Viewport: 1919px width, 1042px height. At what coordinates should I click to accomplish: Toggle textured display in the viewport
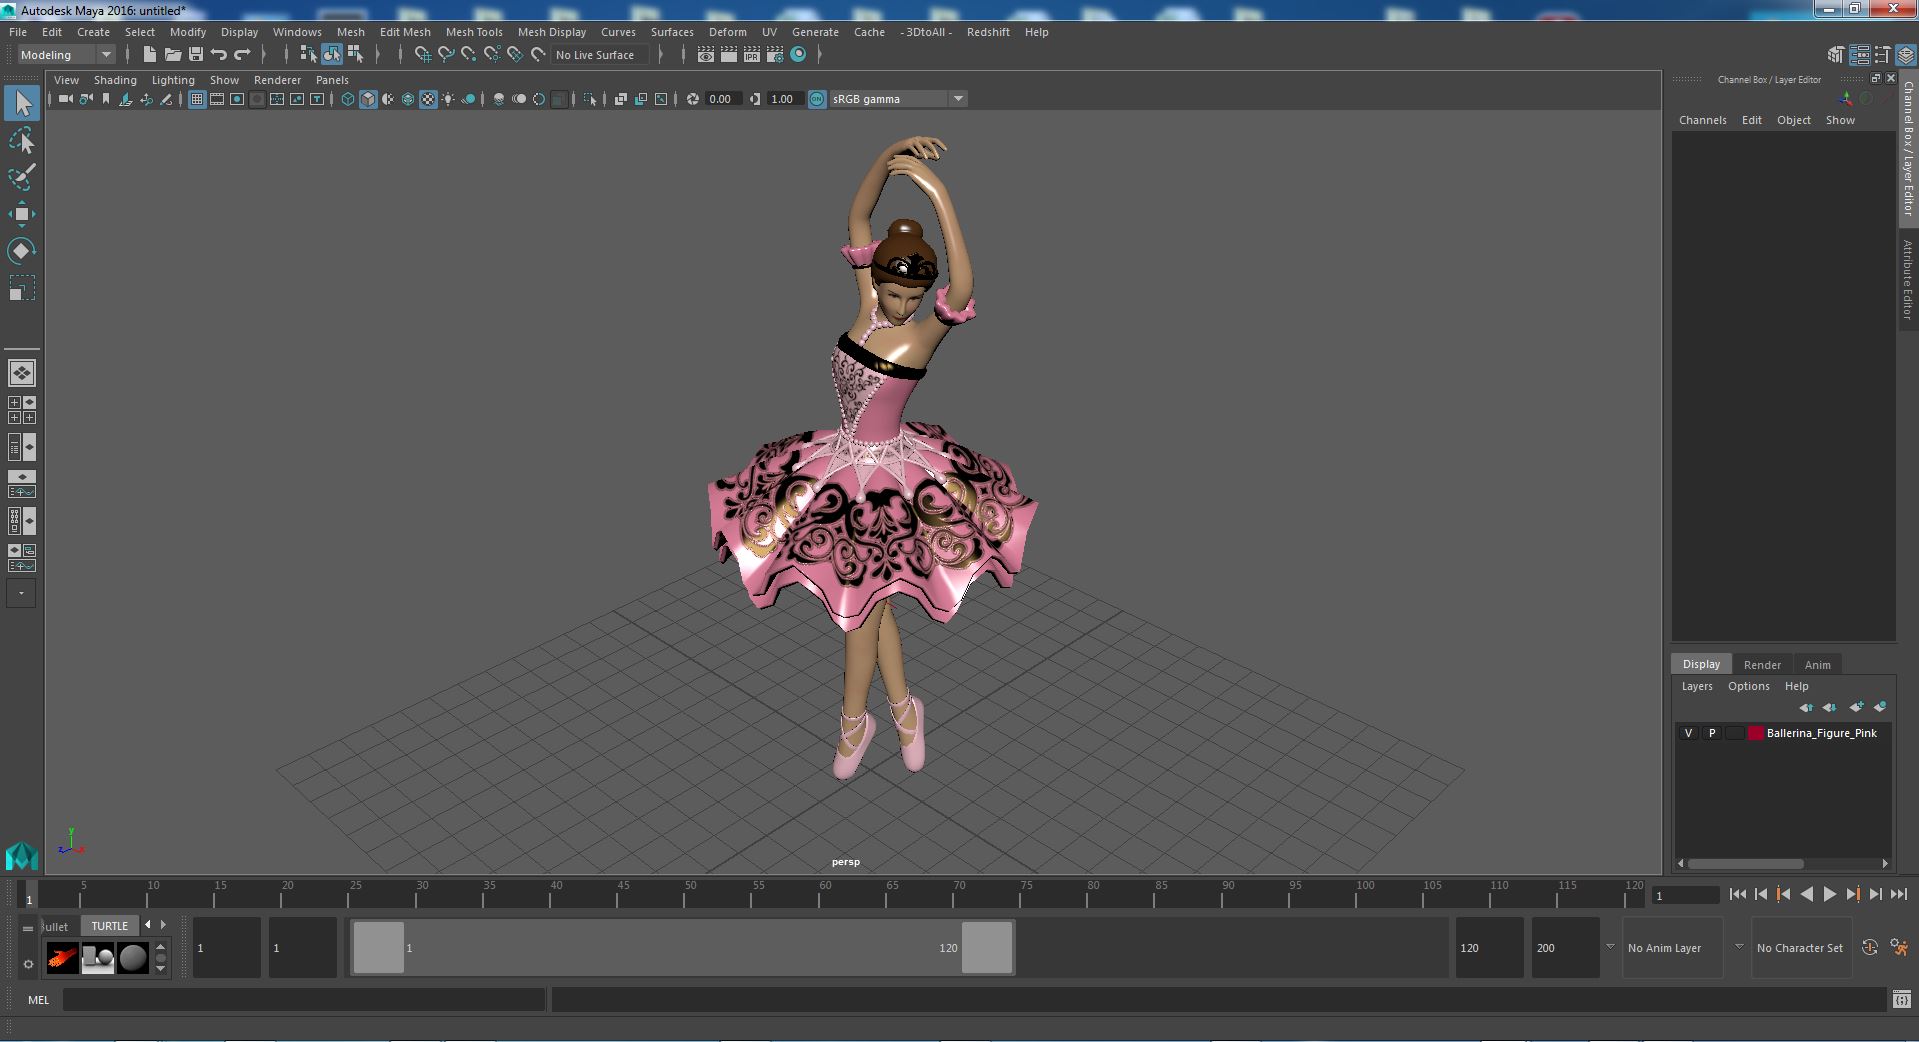(x=428, y=99)
